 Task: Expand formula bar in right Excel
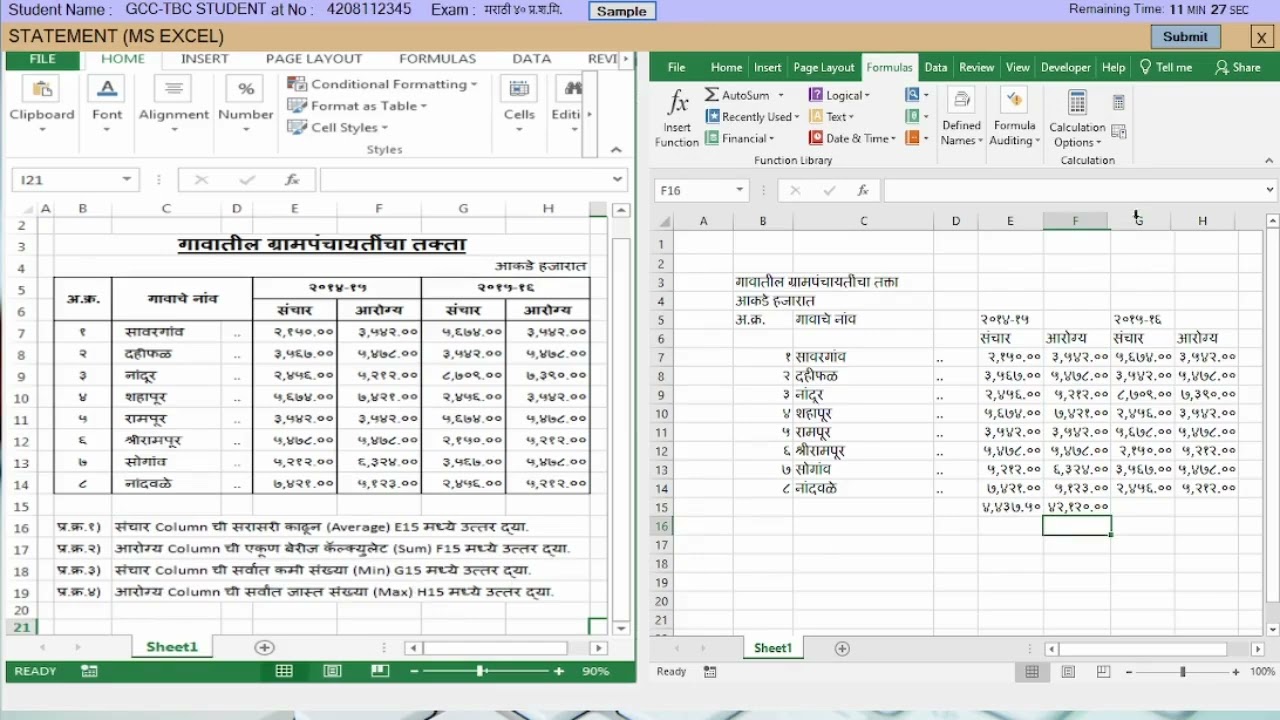click(1270, 190)
